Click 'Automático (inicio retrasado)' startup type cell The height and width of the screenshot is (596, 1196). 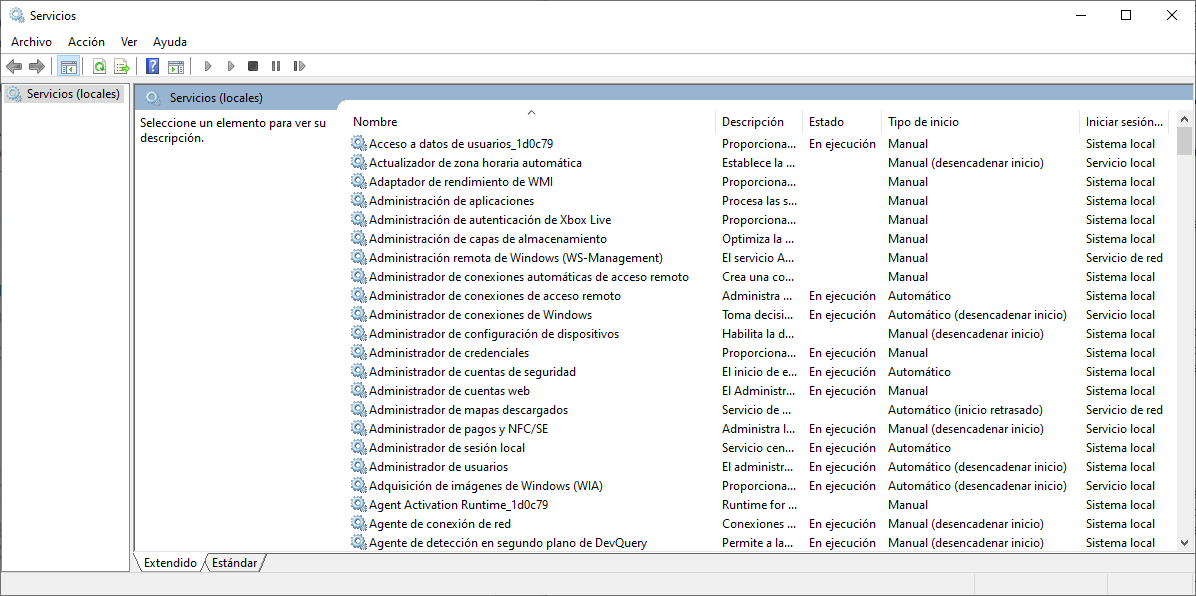coord(965,410)
